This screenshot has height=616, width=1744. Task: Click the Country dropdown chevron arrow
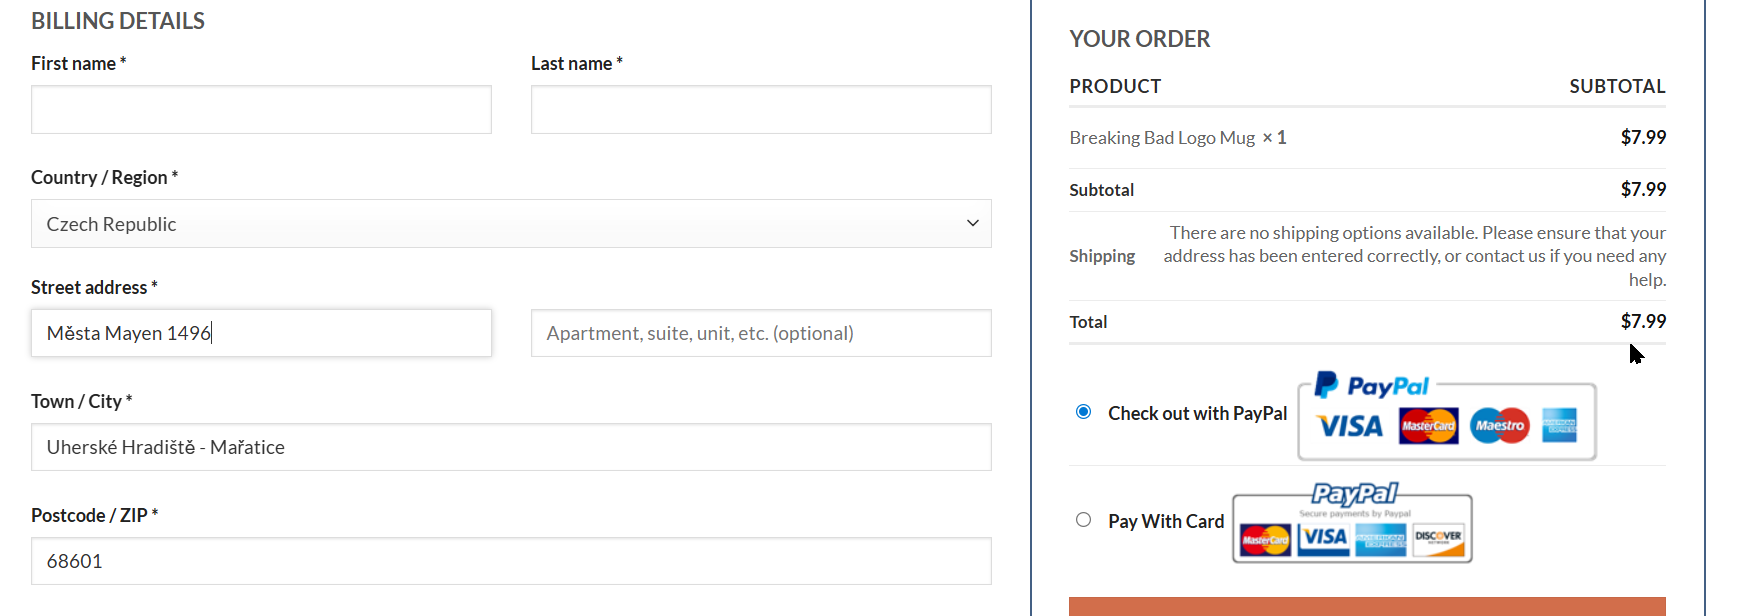click(x=972, y=224)
